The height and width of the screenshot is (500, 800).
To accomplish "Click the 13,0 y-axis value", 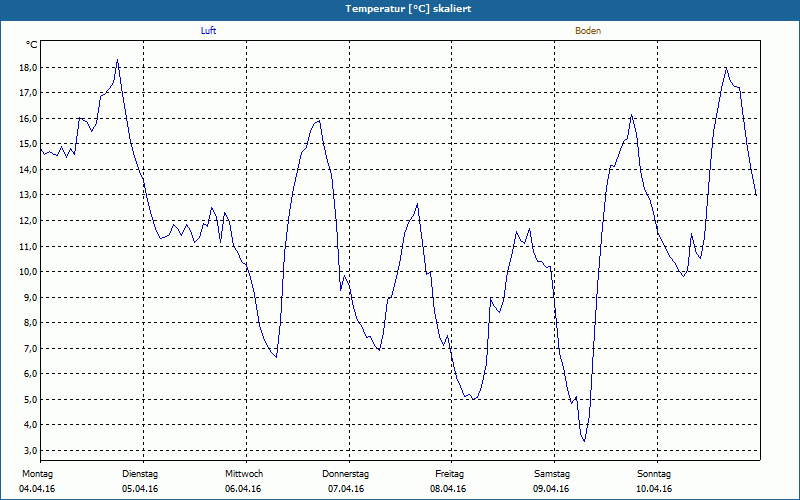I will [x=30, y=195].
